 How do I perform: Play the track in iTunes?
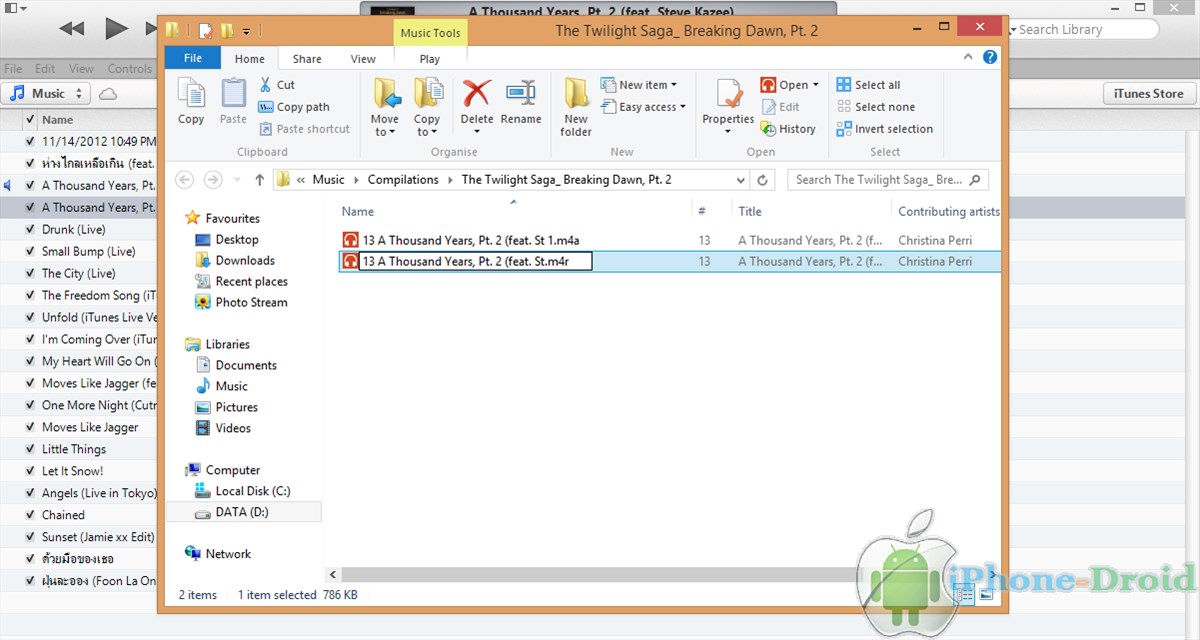[x=117, y=28]
